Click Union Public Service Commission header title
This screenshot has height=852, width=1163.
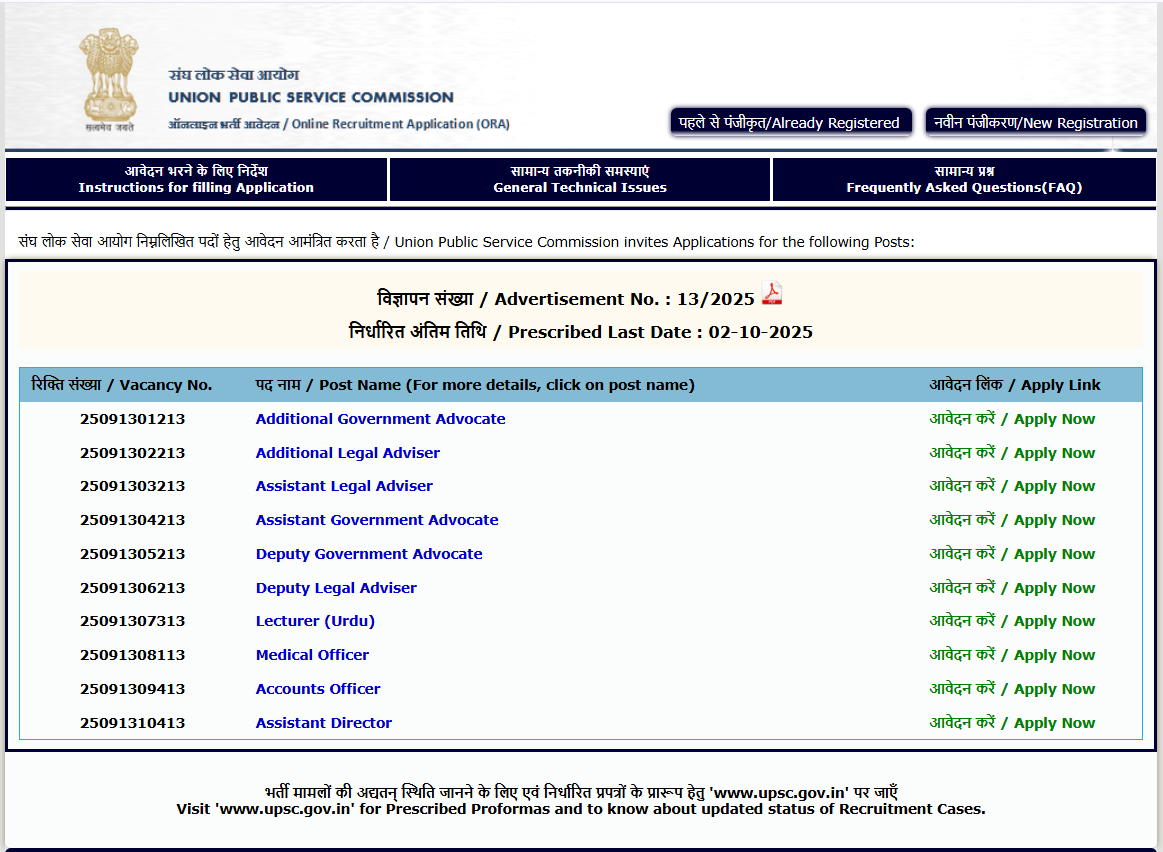tap(311, 97)
